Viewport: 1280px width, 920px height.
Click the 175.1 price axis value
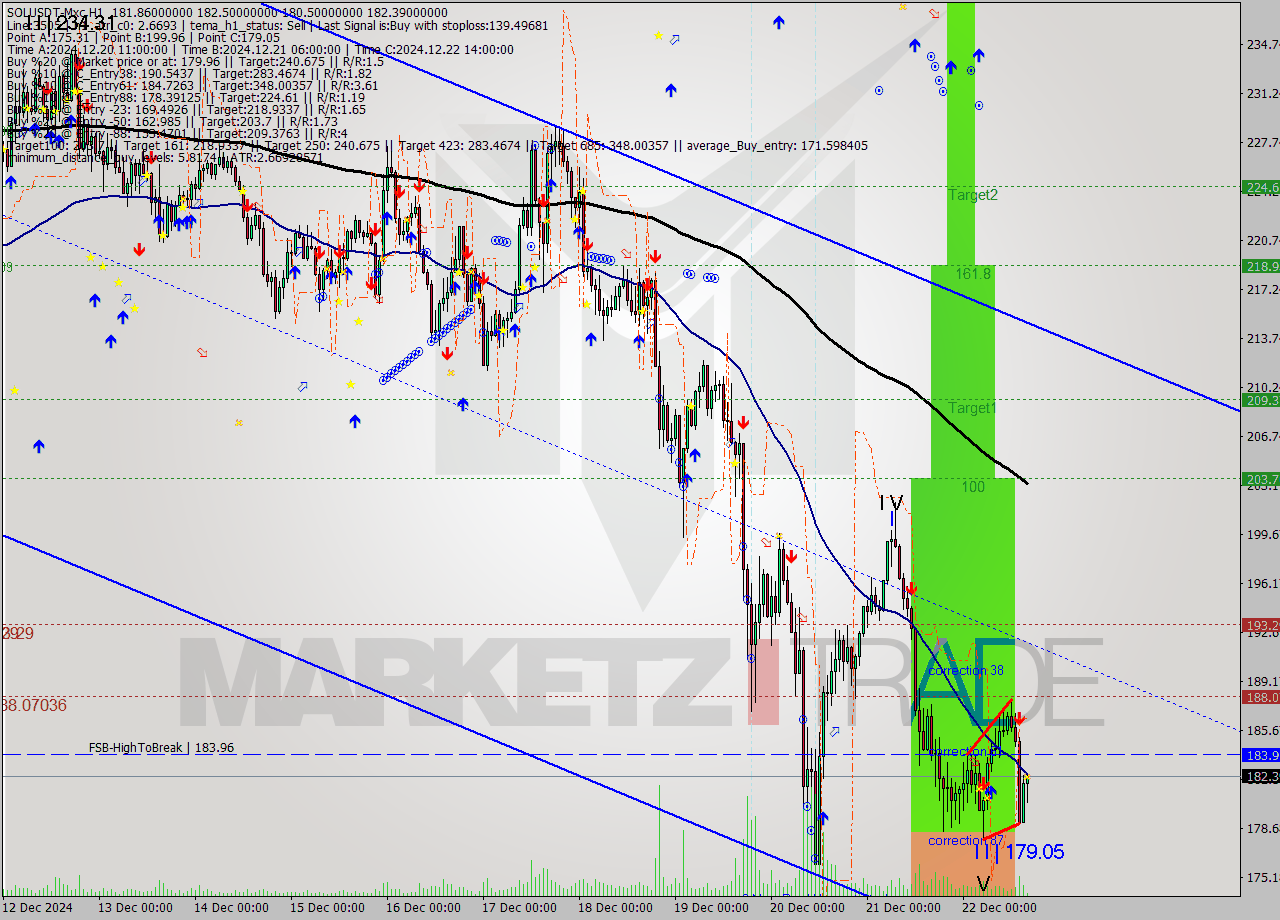pos(1262,877)
